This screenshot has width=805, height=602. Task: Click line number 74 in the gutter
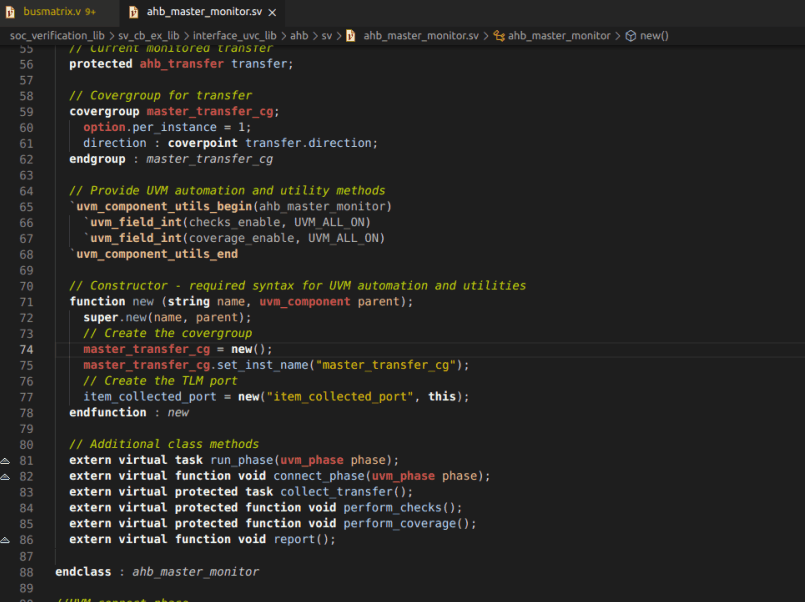pos(26,349)
